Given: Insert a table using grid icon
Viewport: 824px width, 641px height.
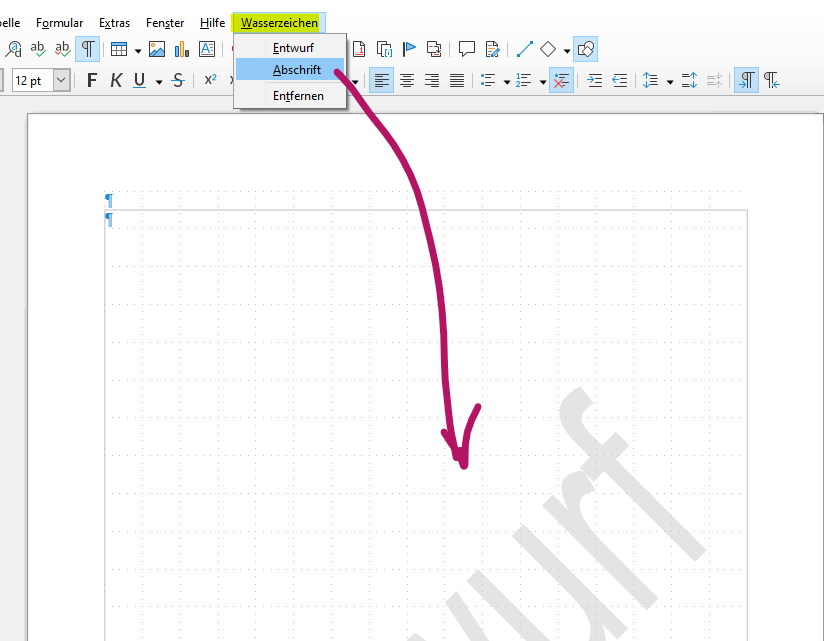Looking at the screenshot, I should 119,49.
